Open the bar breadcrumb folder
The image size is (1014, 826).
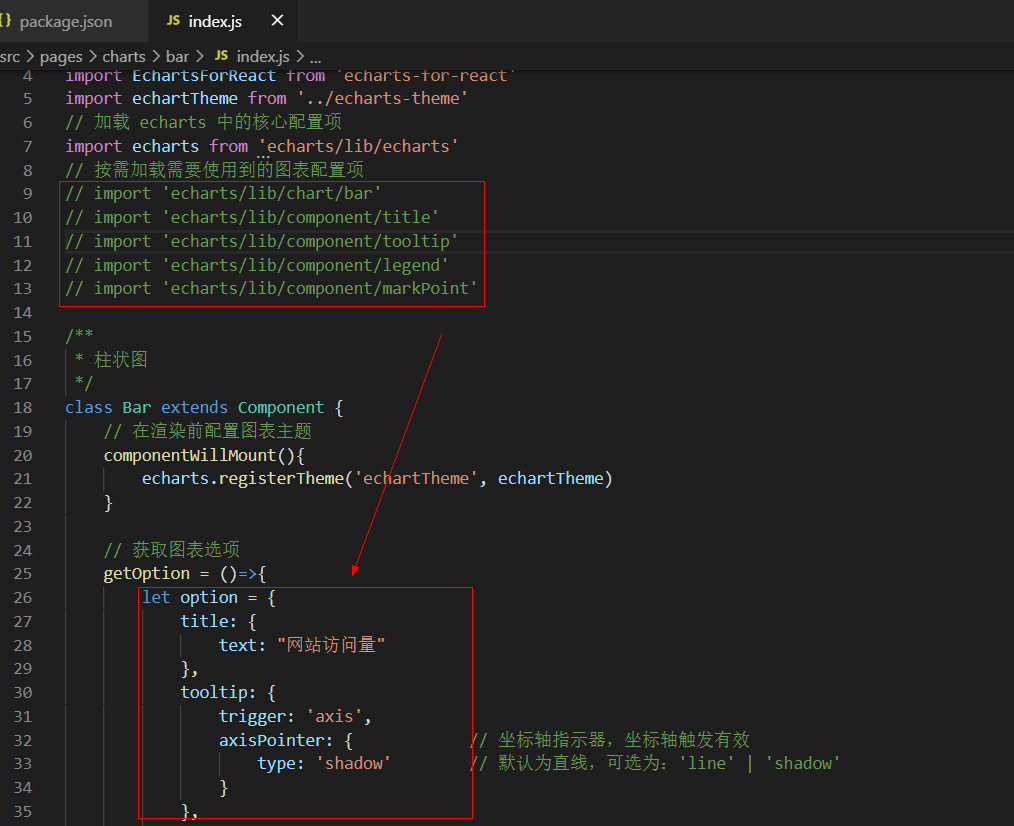coord(177,57)
